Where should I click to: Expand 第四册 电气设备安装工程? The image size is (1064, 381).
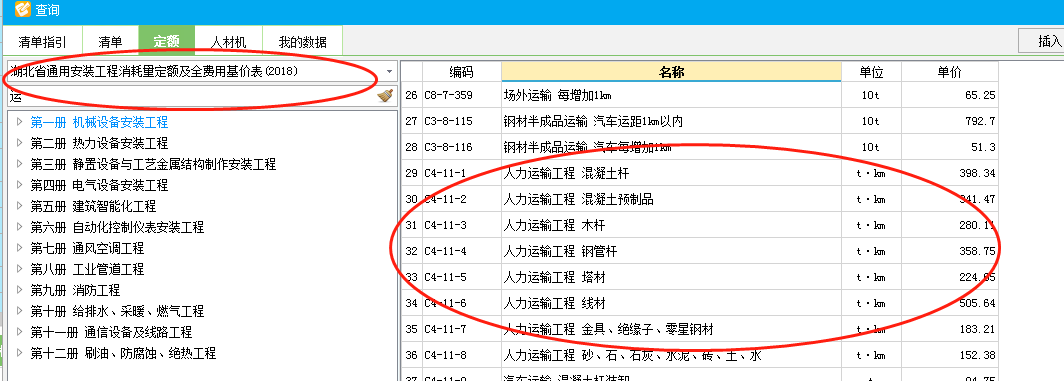(x=20, y=185)
